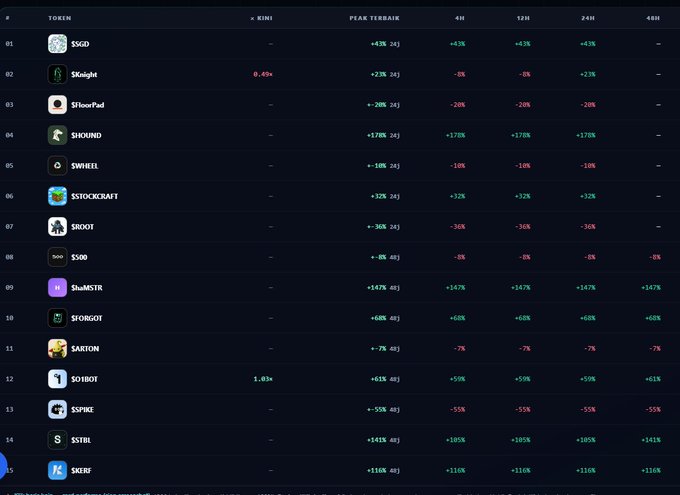
Task: Click $ROOT's -36% 12H value
Action: tap(522, 226)
